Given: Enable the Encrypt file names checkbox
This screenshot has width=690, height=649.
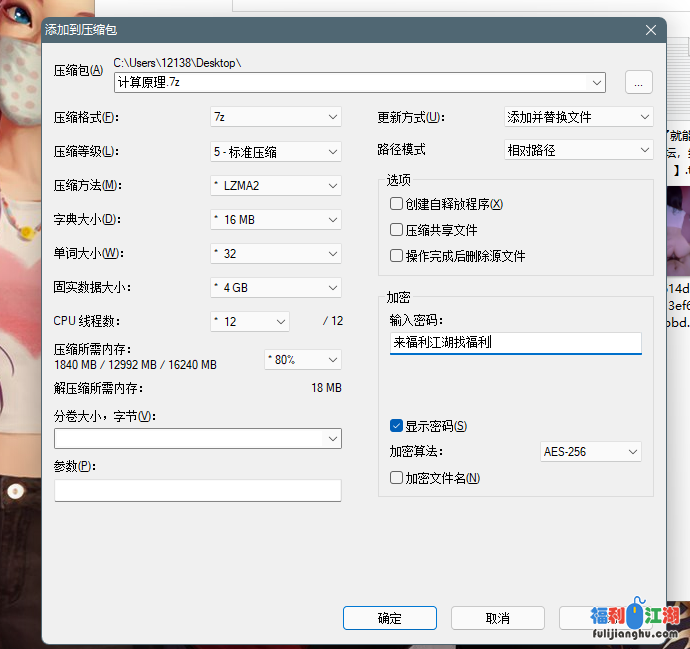Looking at the screenshot, I should 397,478.
